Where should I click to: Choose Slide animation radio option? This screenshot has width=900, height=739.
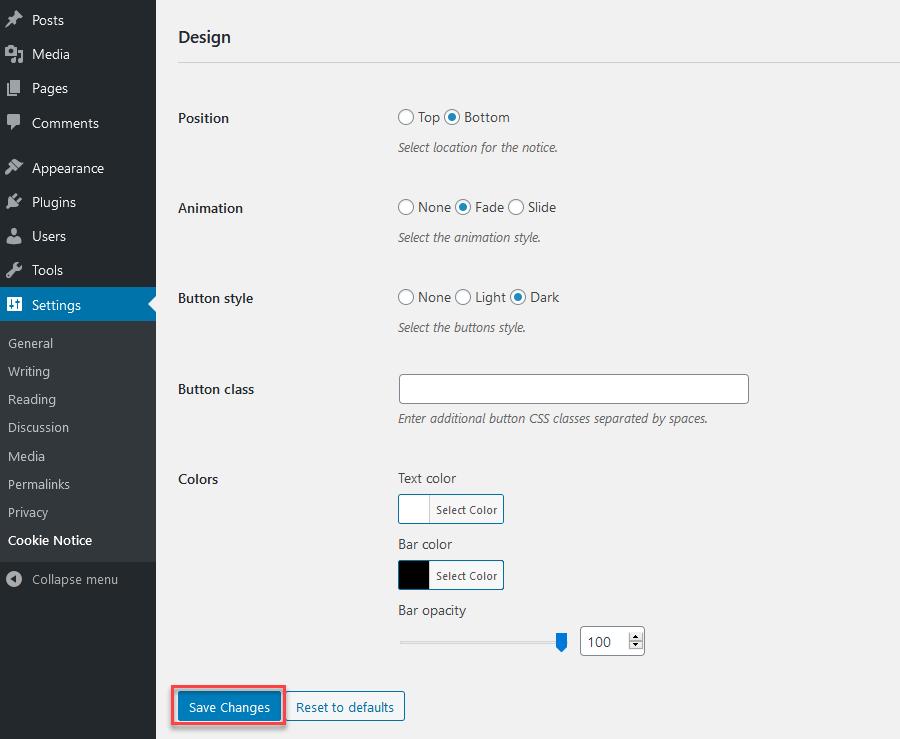point(516,207)
